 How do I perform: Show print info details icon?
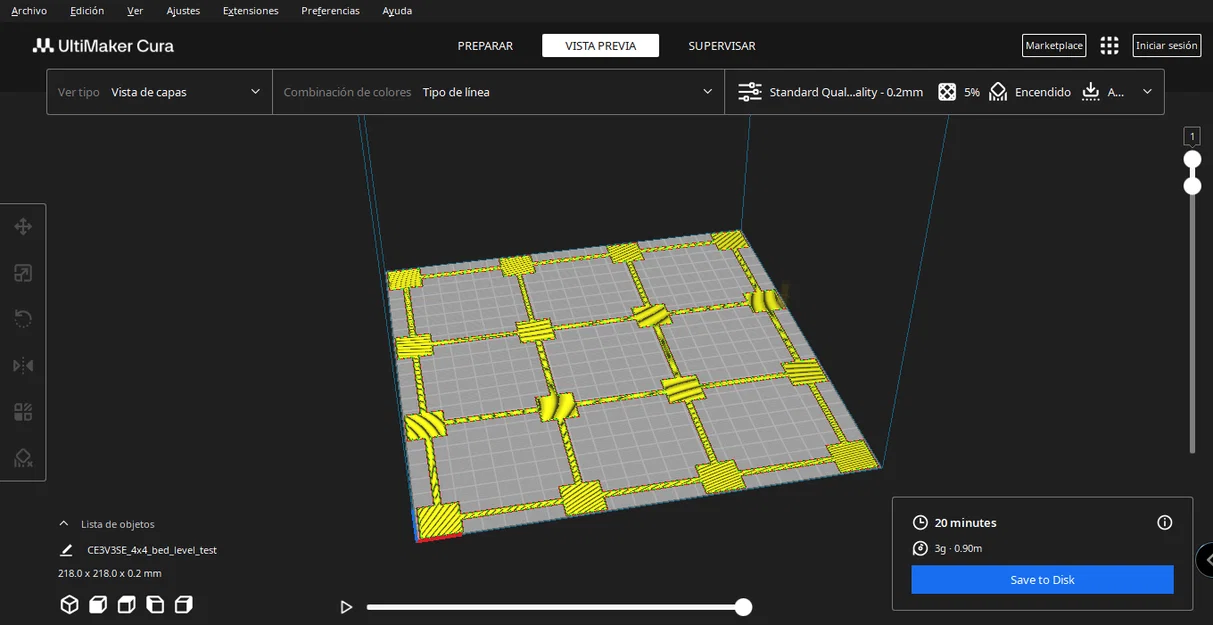point(1164,522)
